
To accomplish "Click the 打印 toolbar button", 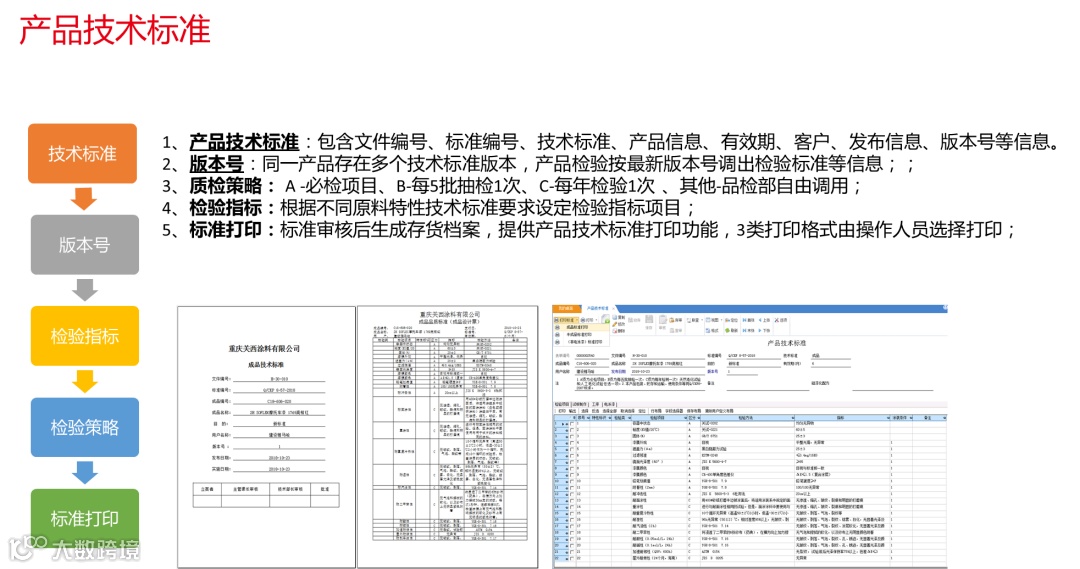I will click(x=589, y=320).
